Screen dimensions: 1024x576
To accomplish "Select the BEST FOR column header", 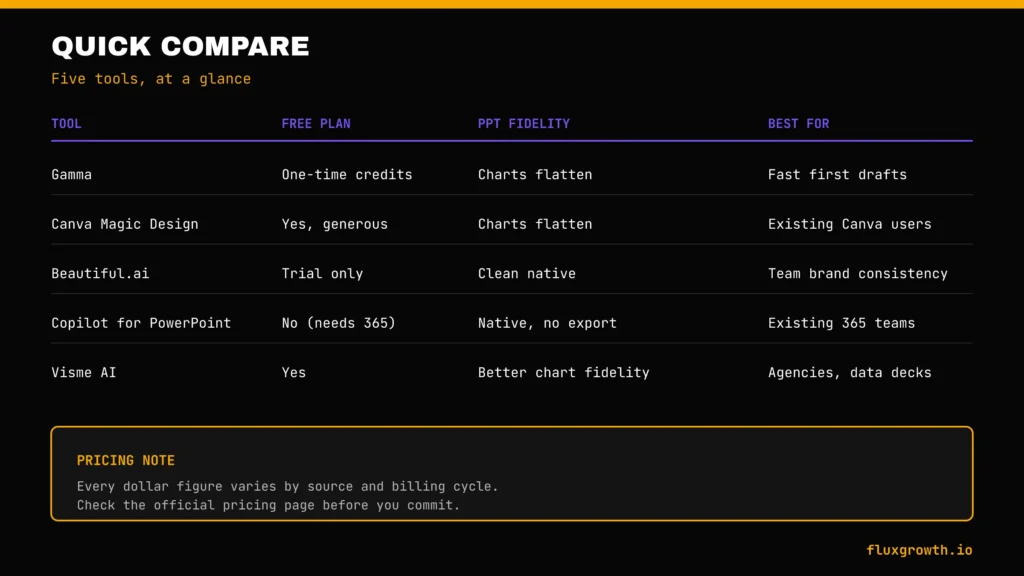I will click(x=798, y=123).
